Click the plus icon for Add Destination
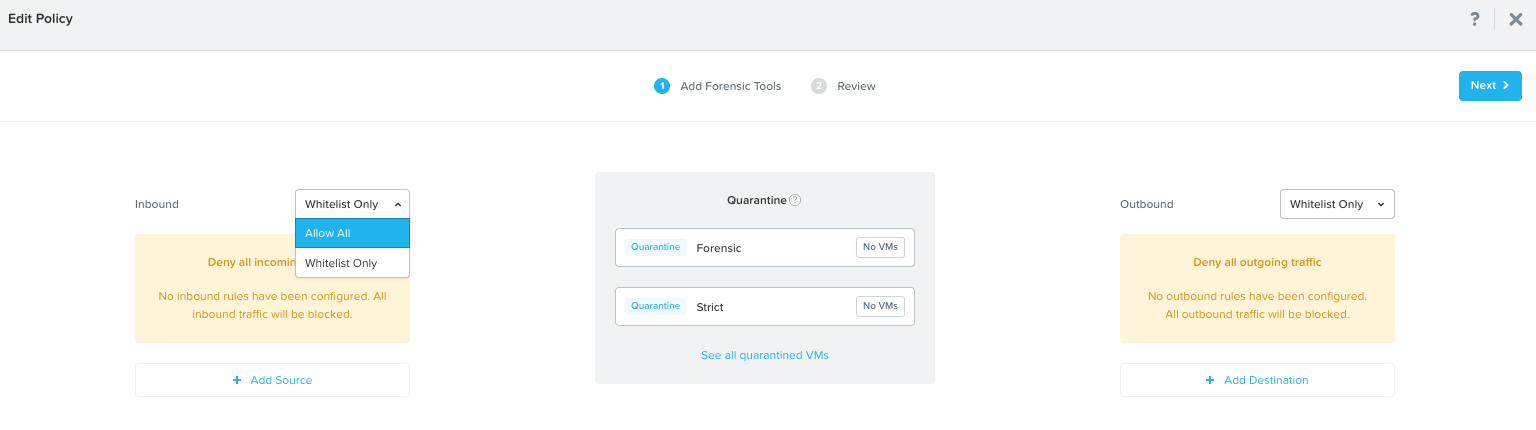The width and height of the screenshot is (1536, 430). (x=1210, y=380)
